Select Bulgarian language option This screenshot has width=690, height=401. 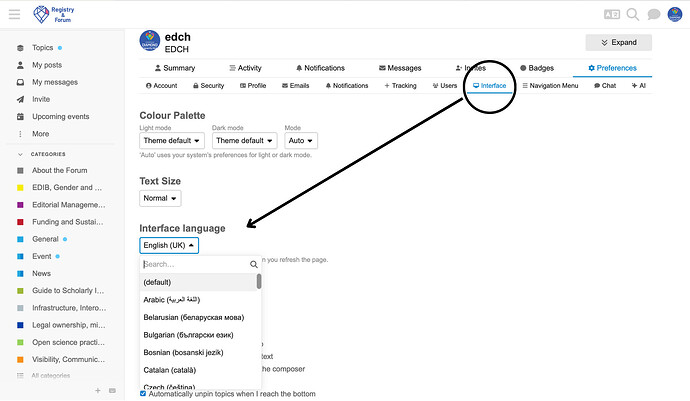click(198, 335)
